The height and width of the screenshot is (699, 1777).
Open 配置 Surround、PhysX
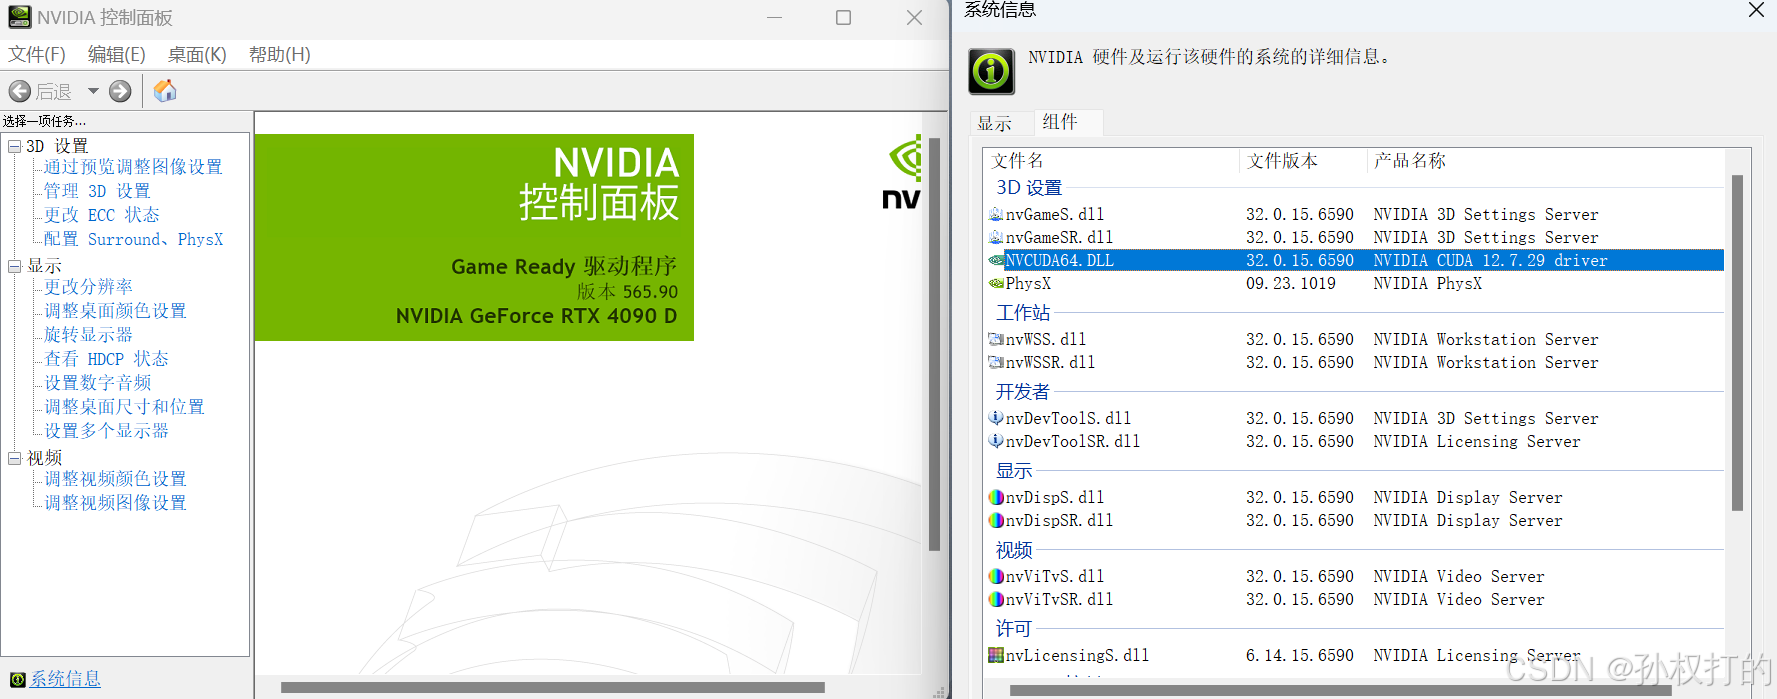click(x=133, y=239)
